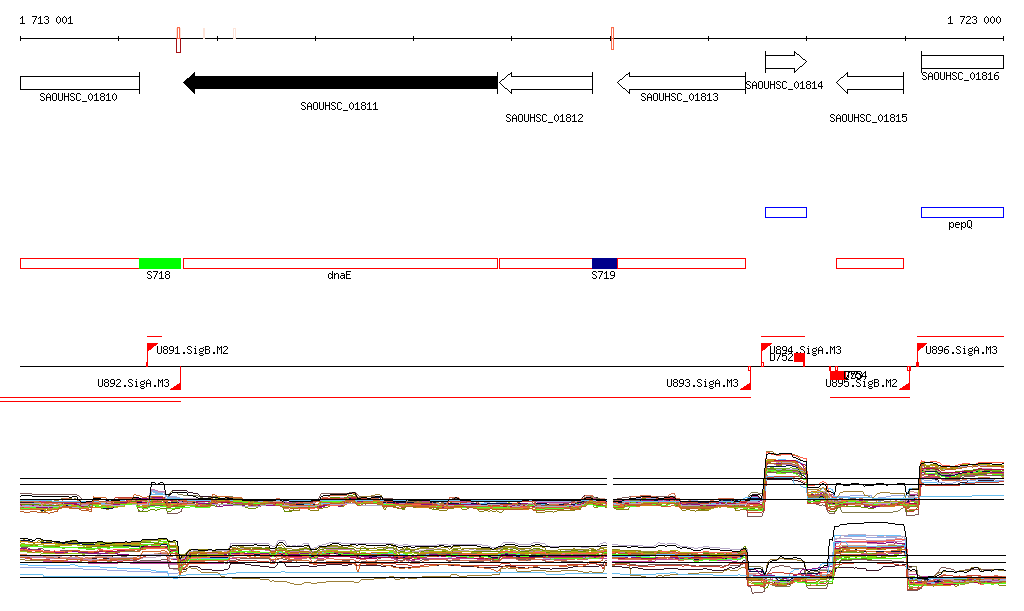Select the black SAOUHSC_01811 gene arrow
Viewport: 1024px width, 611px height.
340,83
